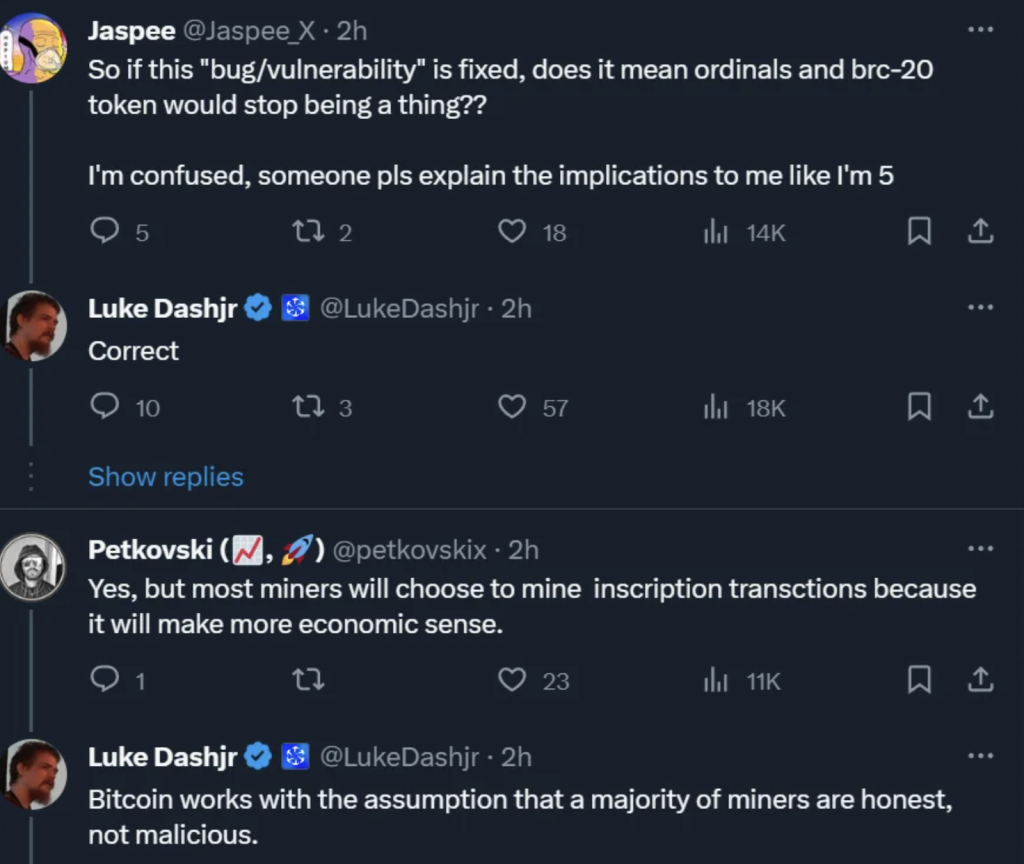Bookmark Jaspee's tweet
1024x864 pixels.
tap(920, 231)
